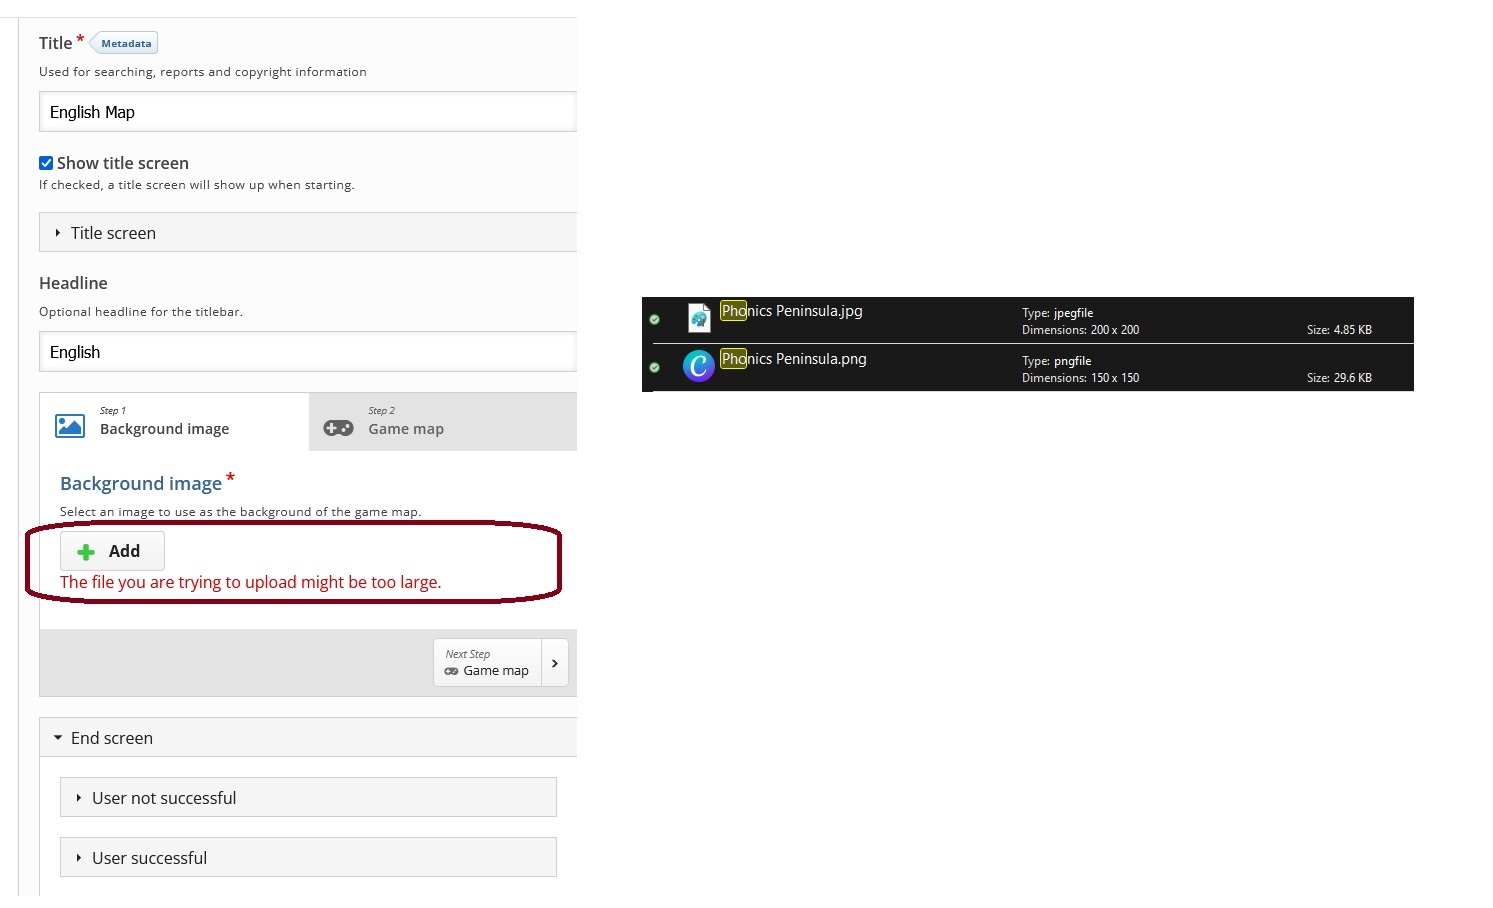Click the Canva icon of the png file
This screenshot has height=908, width=1493.
point(698,365)
